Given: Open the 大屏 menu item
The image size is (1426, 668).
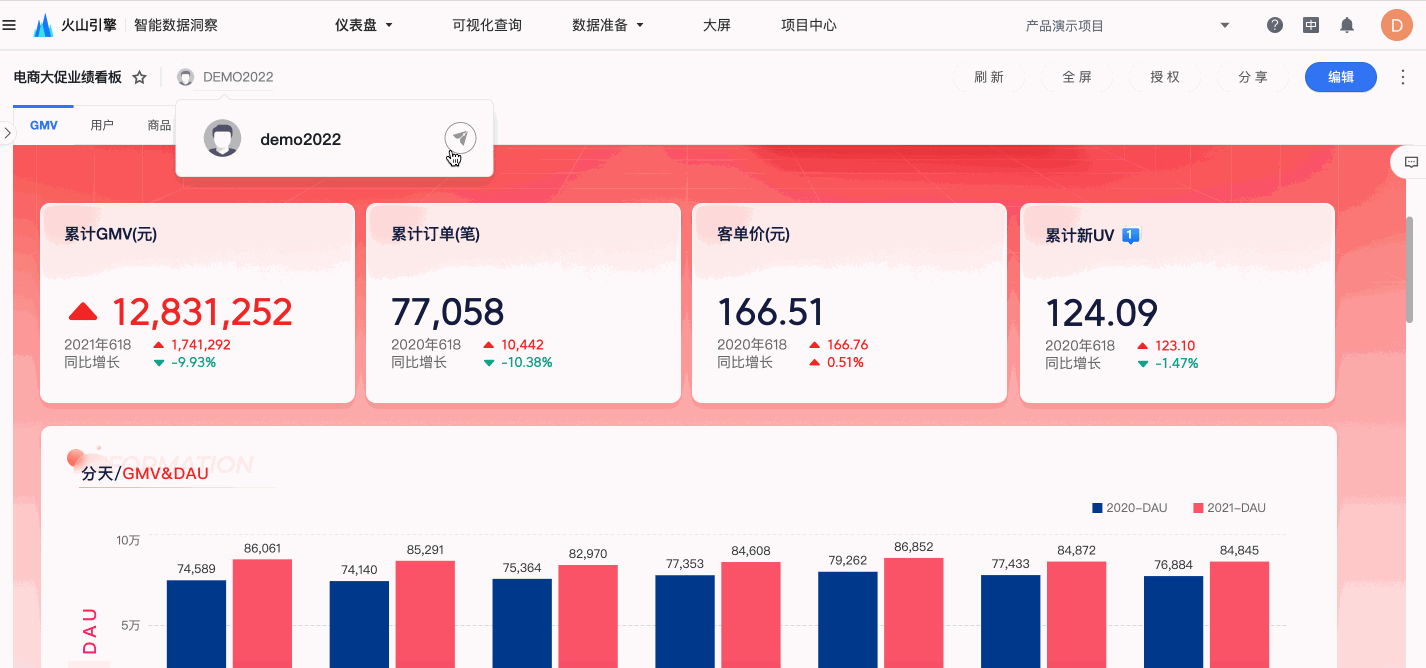Looking at the screenshot, I should 717,25.
